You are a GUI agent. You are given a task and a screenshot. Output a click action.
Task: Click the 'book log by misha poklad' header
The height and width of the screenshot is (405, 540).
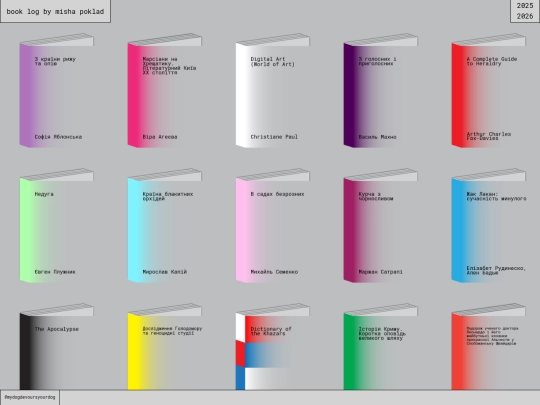click(x=55, y=11)
